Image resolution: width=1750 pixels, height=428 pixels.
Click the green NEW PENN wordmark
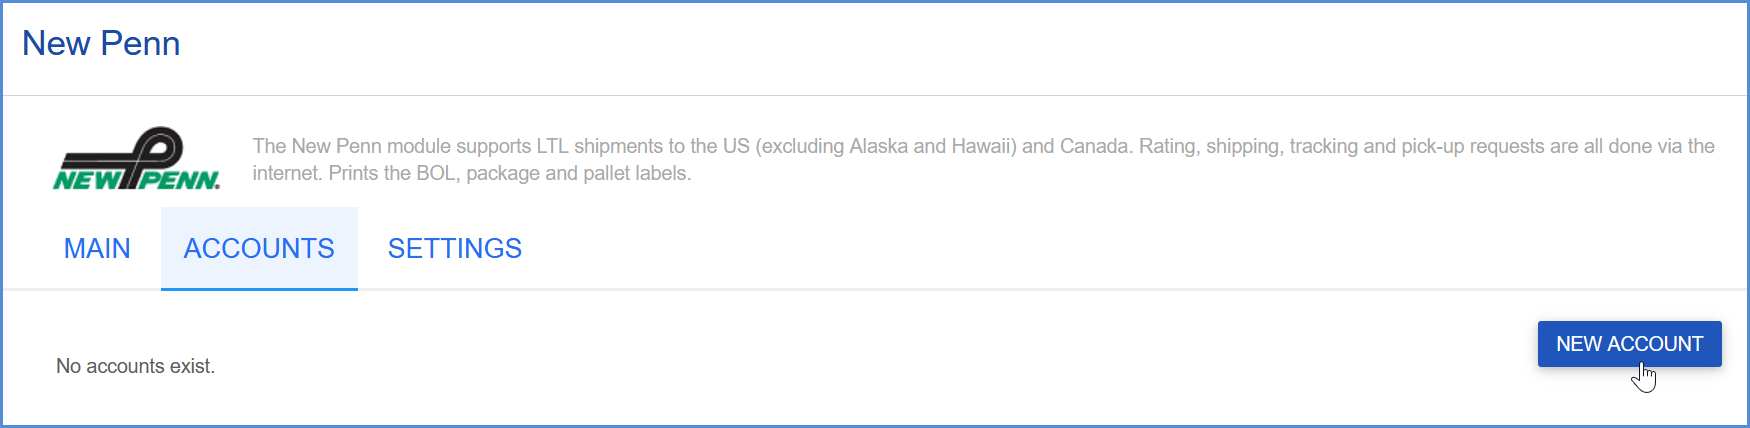tap(136, 180)
